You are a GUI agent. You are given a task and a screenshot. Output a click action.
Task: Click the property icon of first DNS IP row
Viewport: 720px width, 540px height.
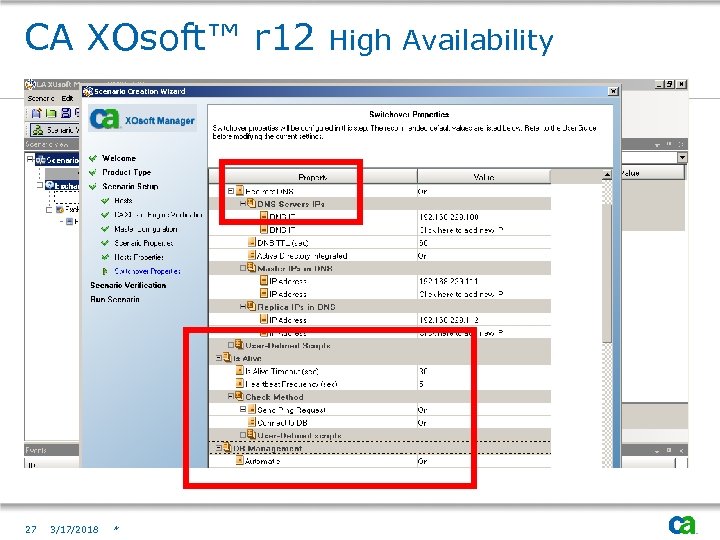pyautogui.click(x=264, y=216)
